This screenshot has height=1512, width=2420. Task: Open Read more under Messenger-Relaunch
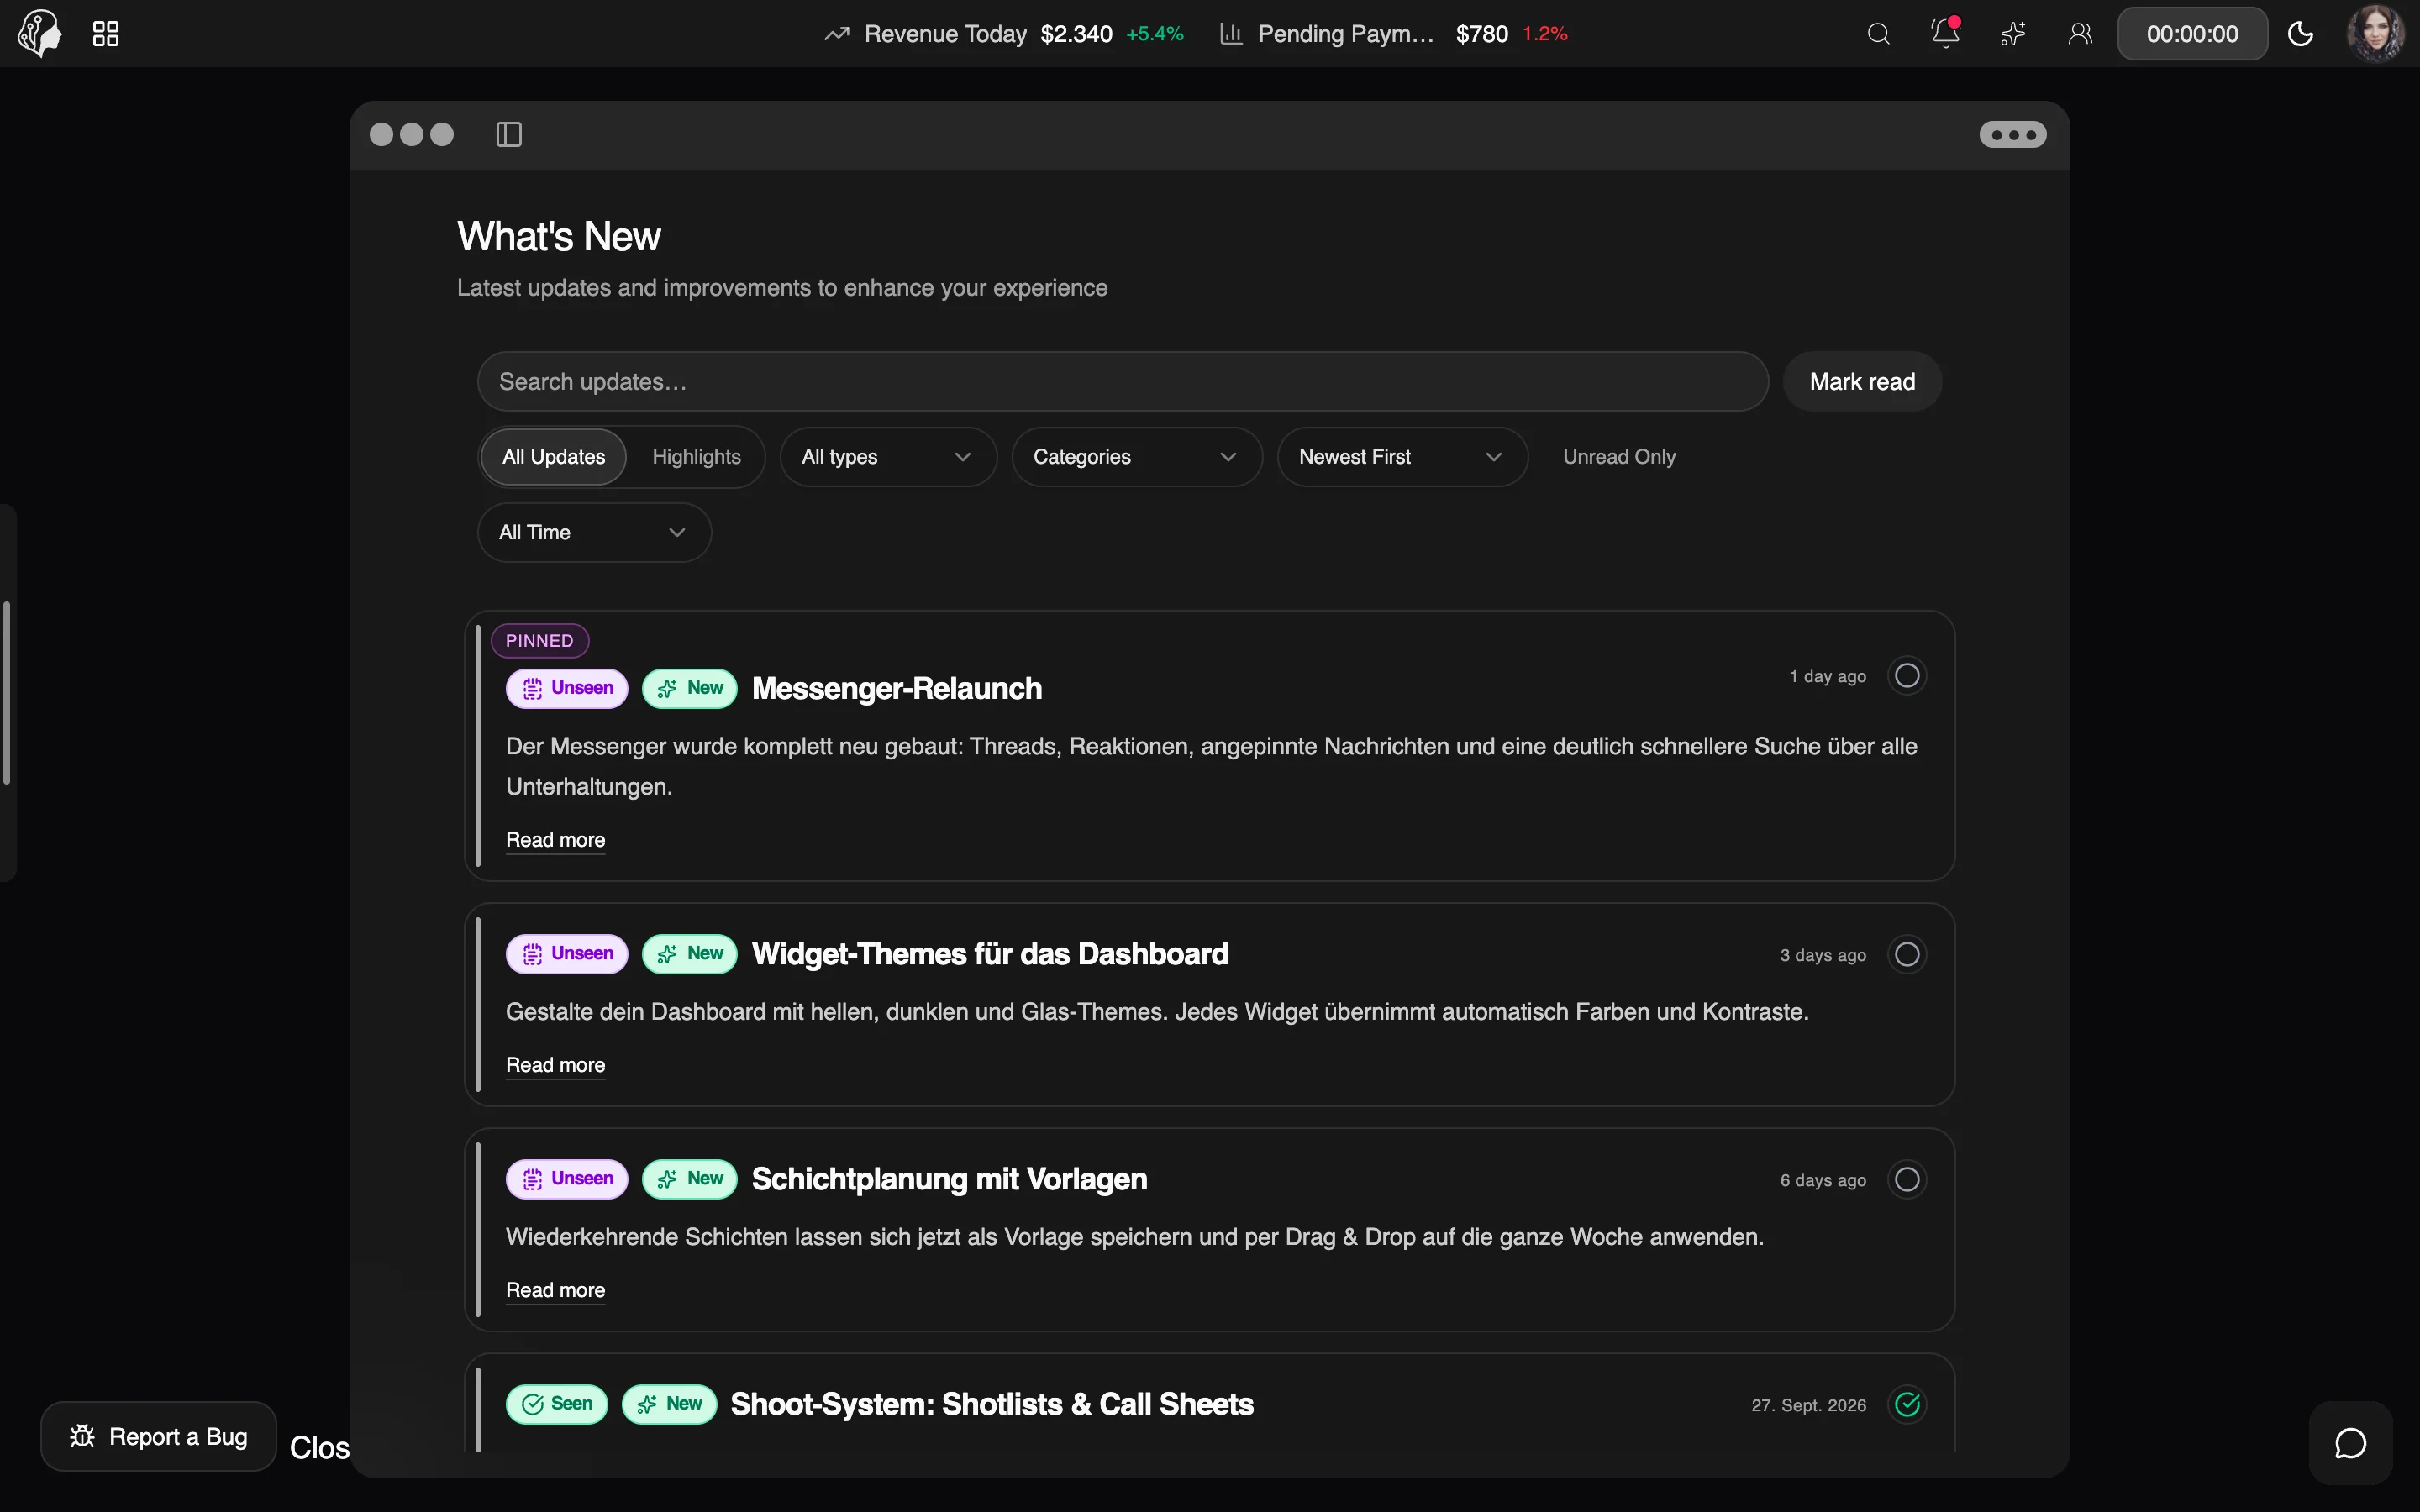pos(555,840)
